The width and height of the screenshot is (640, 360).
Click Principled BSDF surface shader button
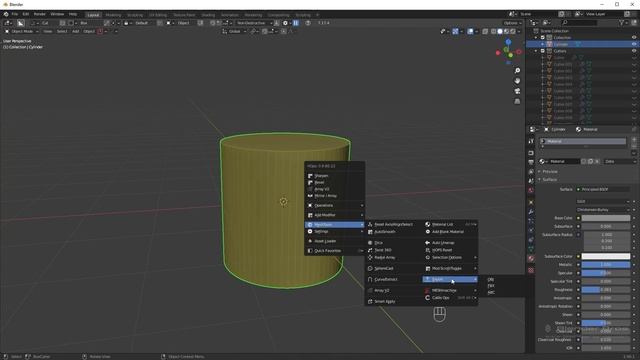pyautogui.click(x=603, y=189)
